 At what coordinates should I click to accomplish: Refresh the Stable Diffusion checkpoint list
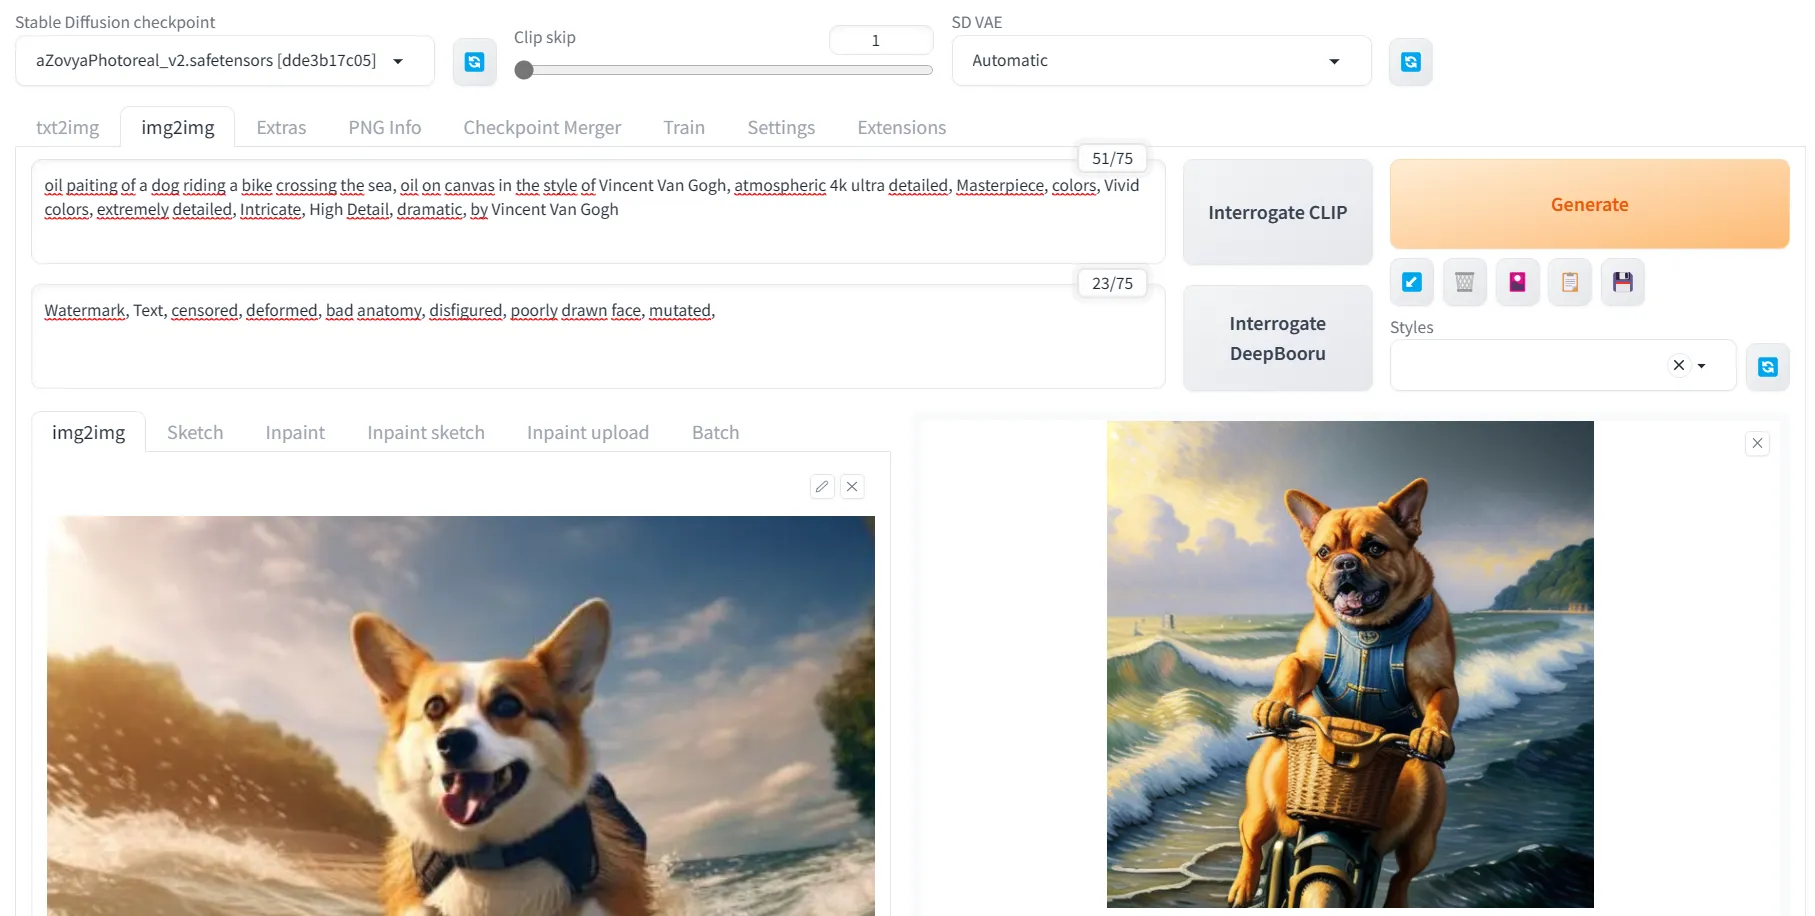[x=474, y=62]
